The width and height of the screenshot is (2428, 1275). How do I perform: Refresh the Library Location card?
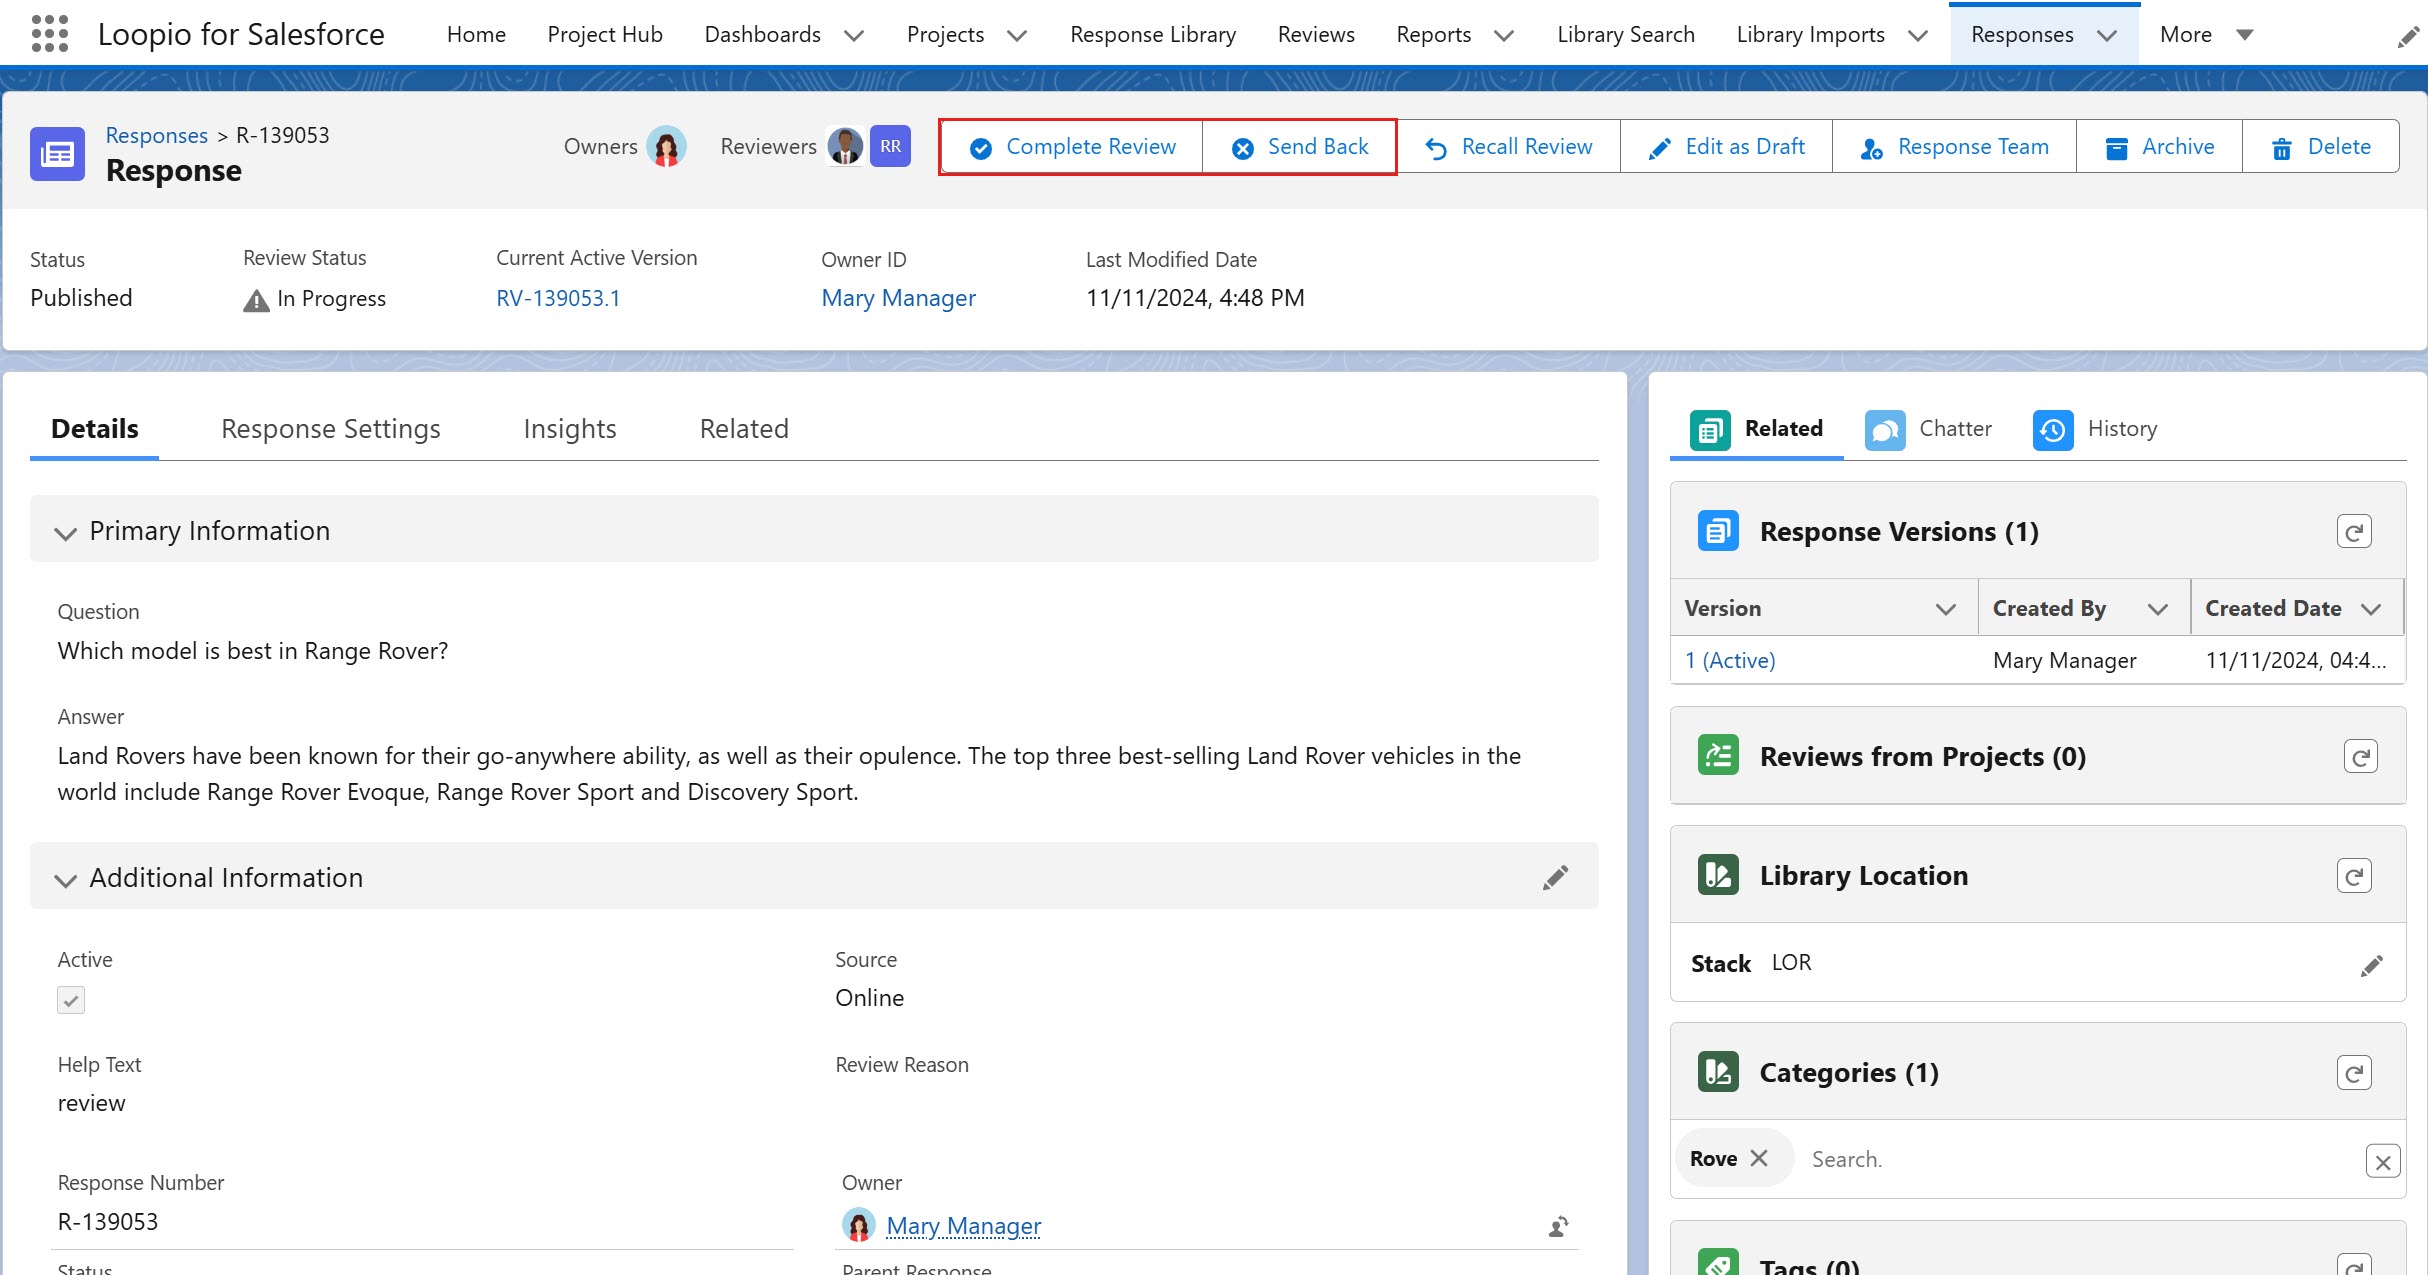2354,876
